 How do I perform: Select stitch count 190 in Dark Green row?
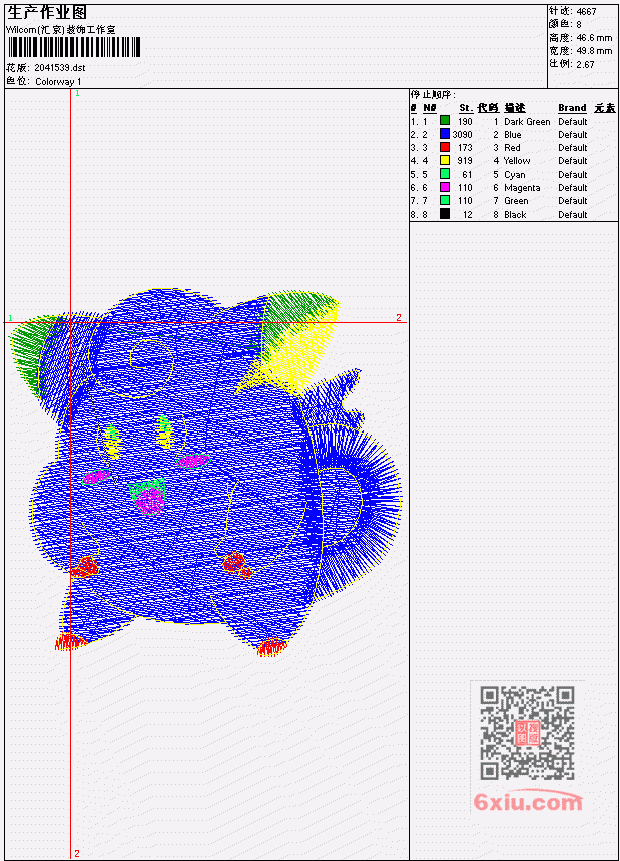point(465,121)
